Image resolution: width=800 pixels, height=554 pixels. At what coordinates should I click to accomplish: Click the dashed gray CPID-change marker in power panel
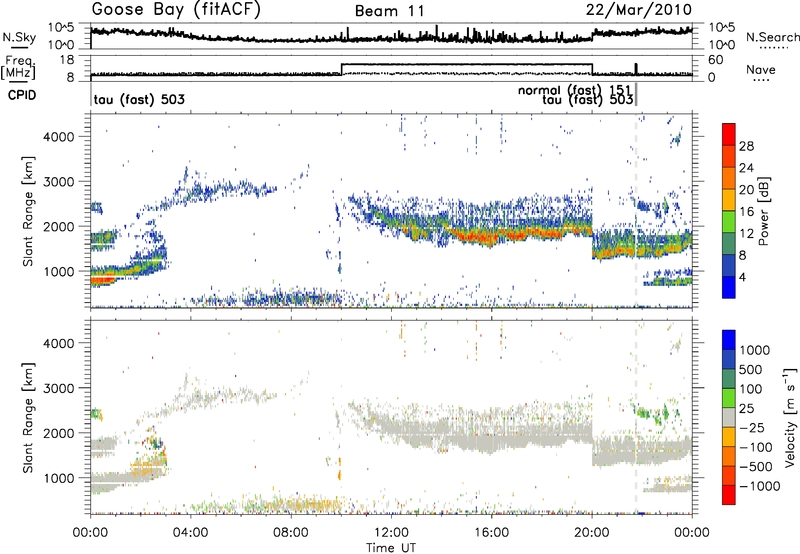[x=636, y=210]
